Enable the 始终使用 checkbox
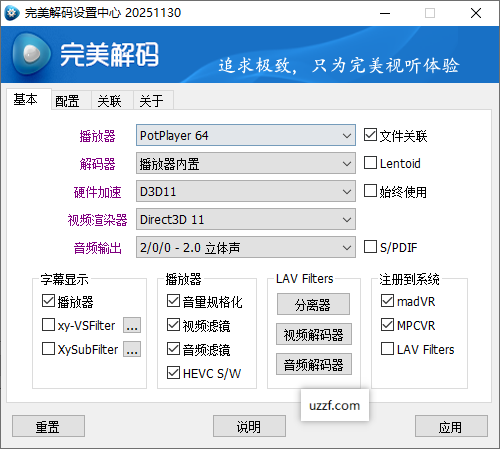Viewport: 500px width, 449px height. pos(370,191)
